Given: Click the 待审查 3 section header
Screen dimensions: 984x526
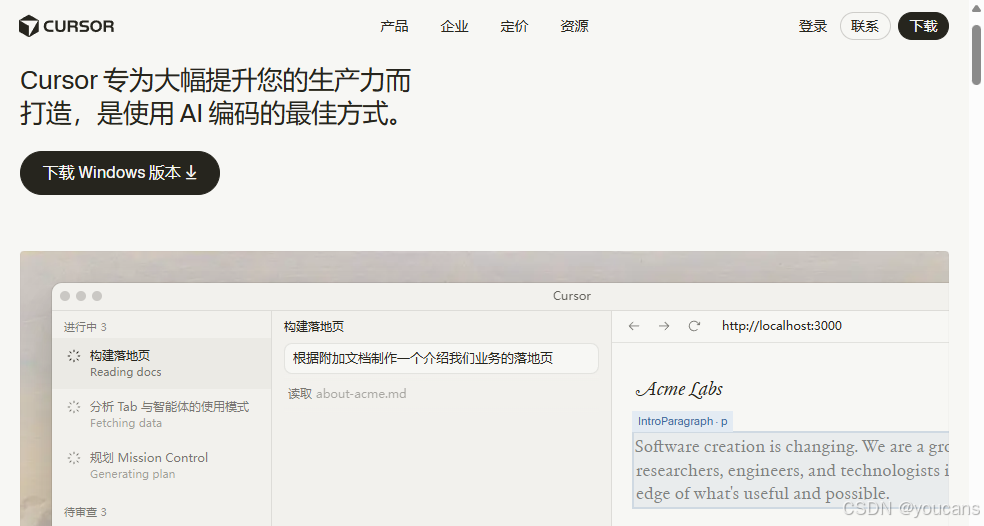Looking at the screenshot, I should tap(85, 512).
